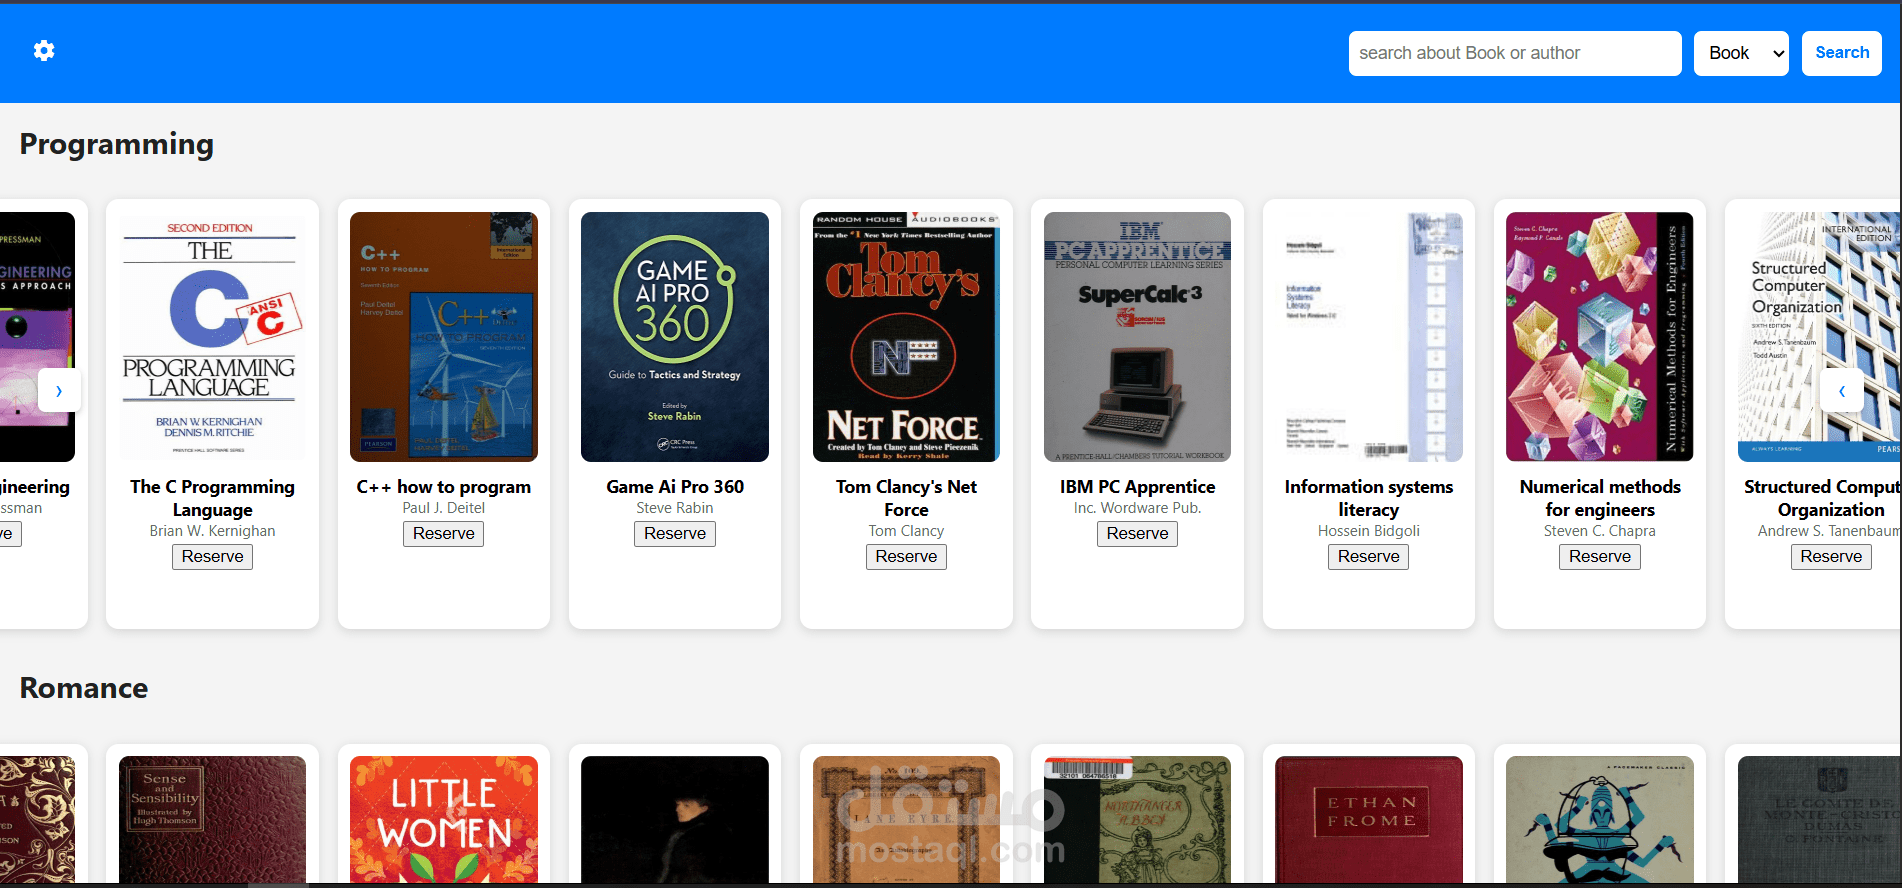Image resolution: width=1902 pixels, height=888 pixels.
Task: Open the Numerical Methods for Engineers cover
Action: pyautogui.click(x=1600, y=337)
